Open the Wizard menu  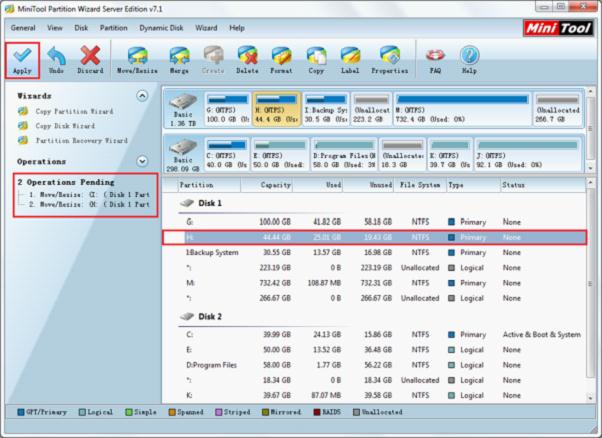[x=206, y=28]
